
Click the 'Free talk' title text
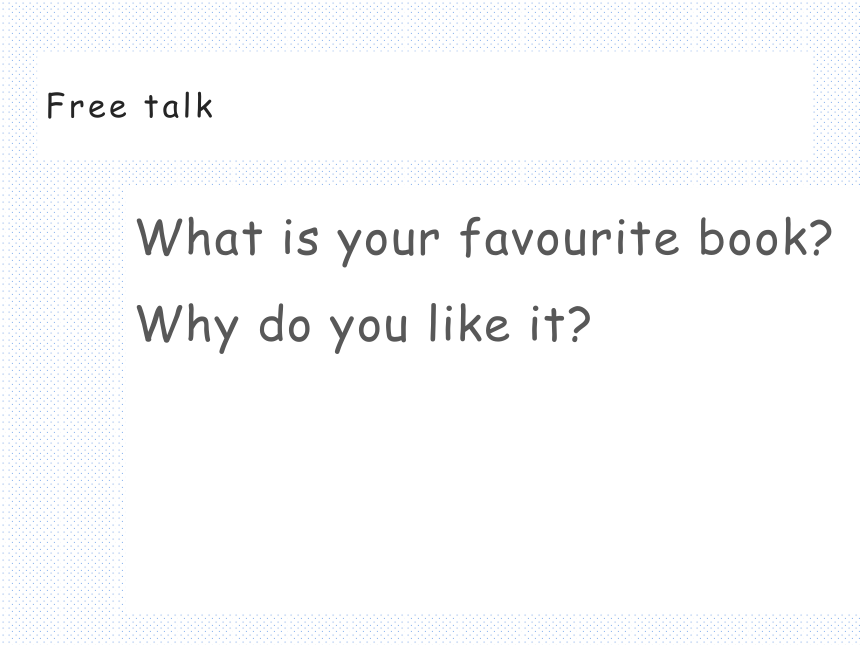(x=129, y=105)
